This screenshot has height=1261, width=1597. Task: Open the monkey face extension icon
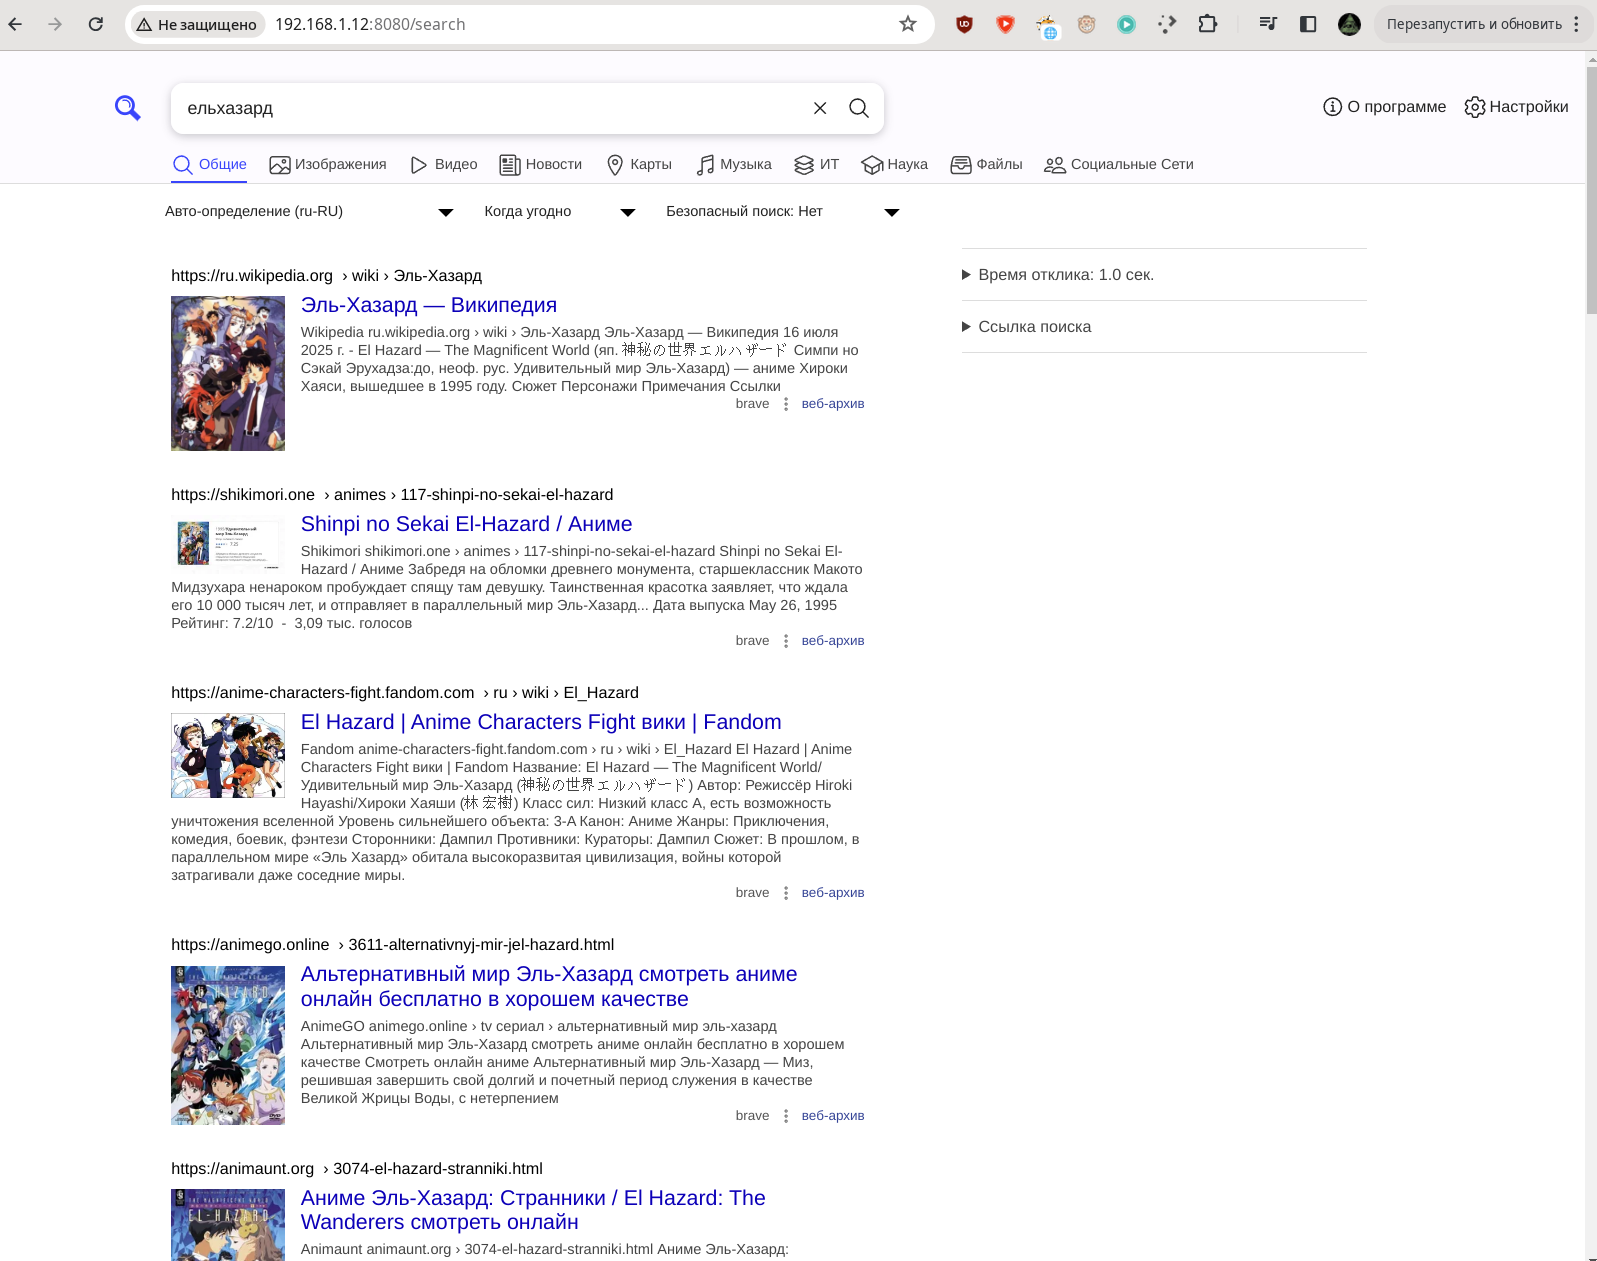pos(1087,24)
